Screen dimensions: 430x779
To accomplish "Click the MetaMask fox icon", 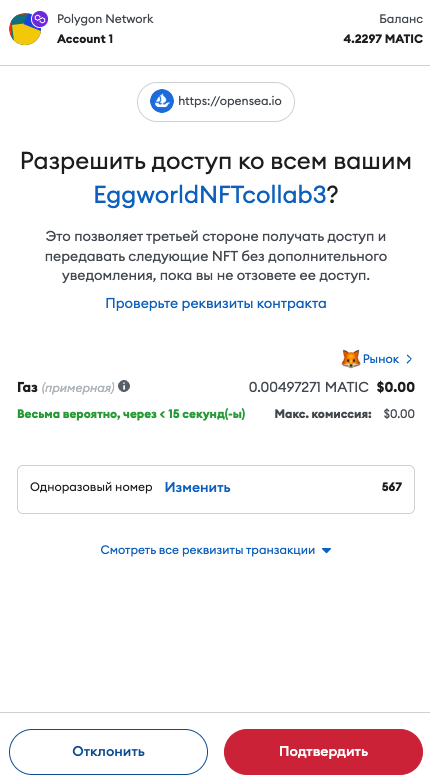I will pyautogui.click(x=351, y=359).
